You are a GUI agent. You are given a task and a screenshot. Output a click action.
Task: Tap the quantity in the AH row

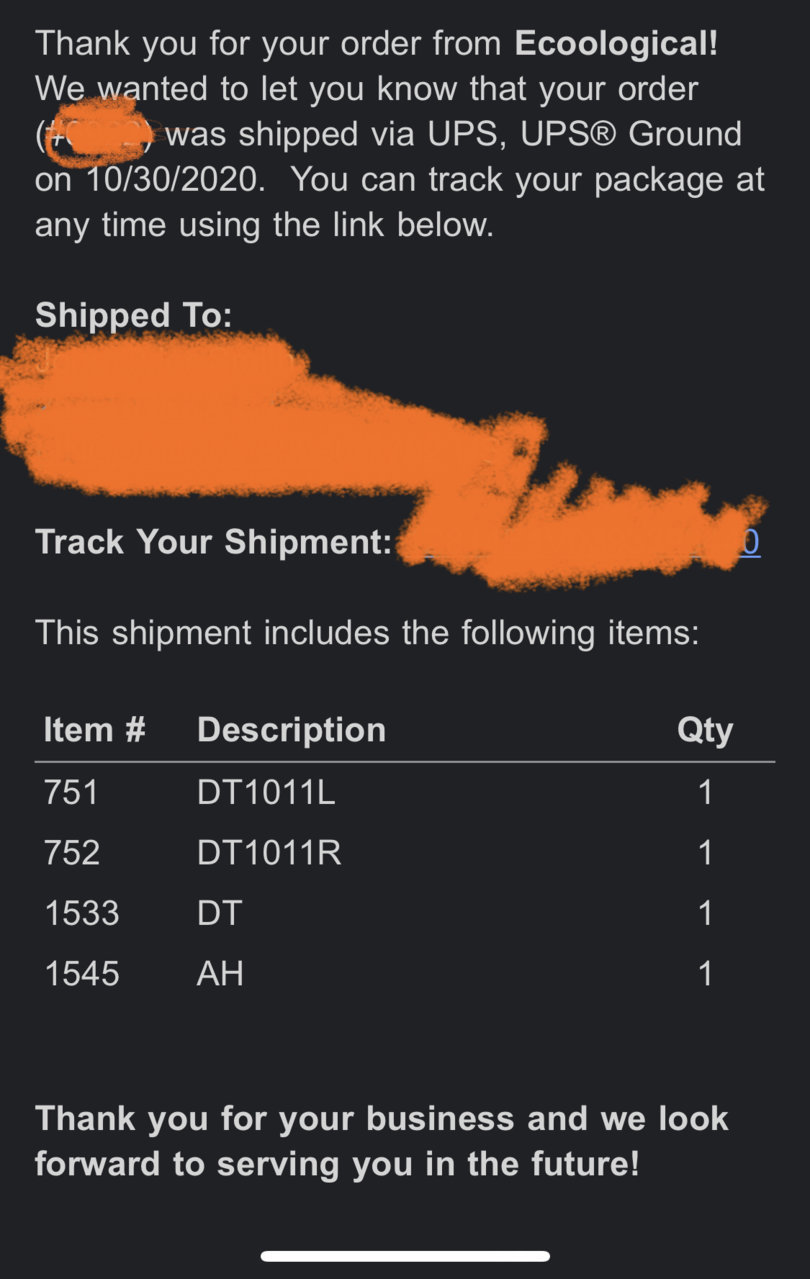[x=705, y=973]
